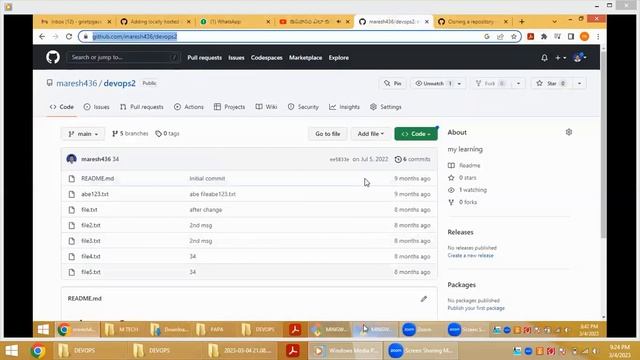The image size is (640, 360).
Task: Open the abe123.txt file
Action: coord(95,194)
